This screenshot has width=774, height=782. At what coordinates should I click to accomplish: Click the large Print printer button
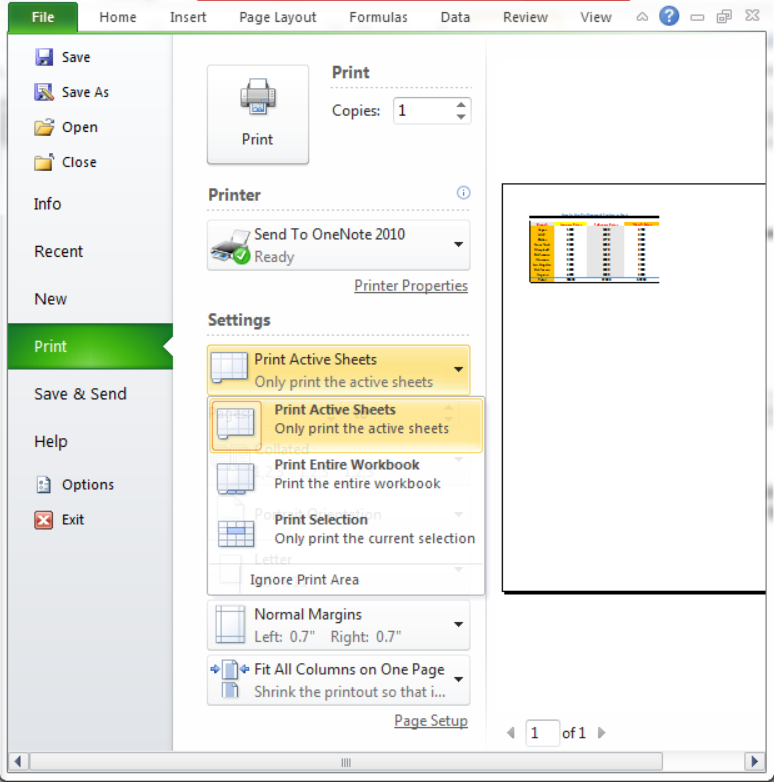258,114
